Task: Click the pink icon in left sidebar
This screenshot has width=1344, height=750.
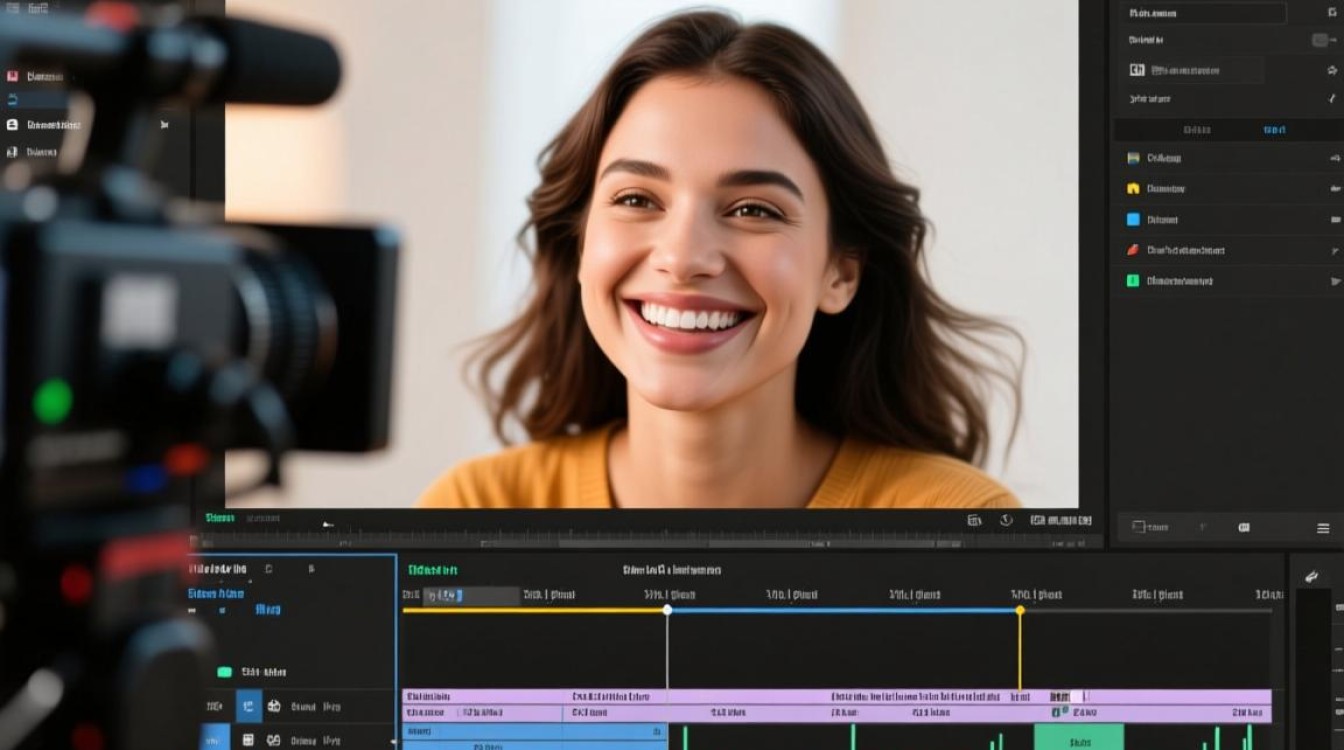Action: [x=13, y=76]
